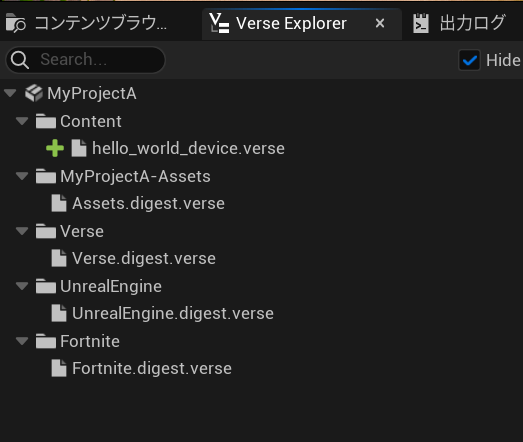Click the Fortnite folder icon
The height and width of the screenshot is (442, 523).
pos(46,341)
